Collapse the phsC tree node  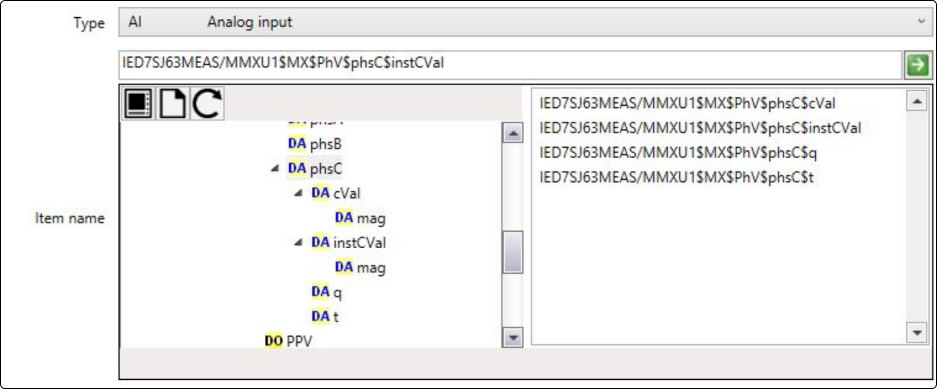pos(275,169)
